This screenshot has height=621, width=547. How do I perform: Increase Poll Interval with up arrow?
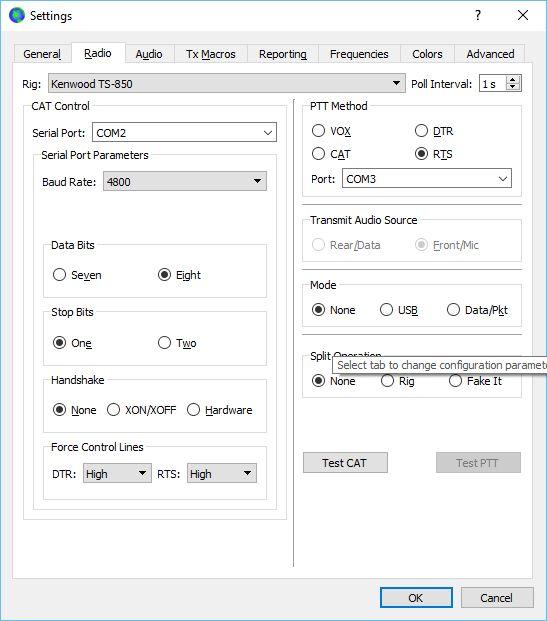pyautogui.click(x=513, y=80)
